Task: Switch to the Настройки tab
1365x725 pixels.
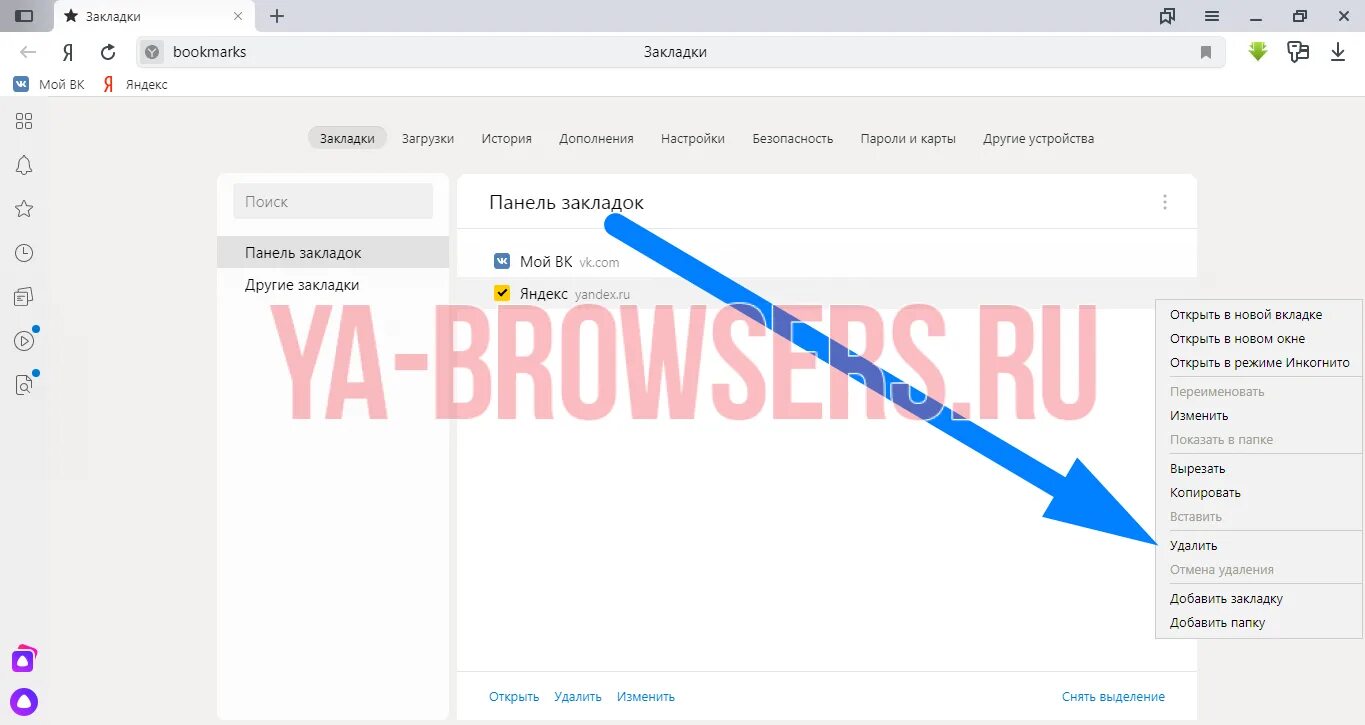Action: pyautogui.click(x=693, y=138)
